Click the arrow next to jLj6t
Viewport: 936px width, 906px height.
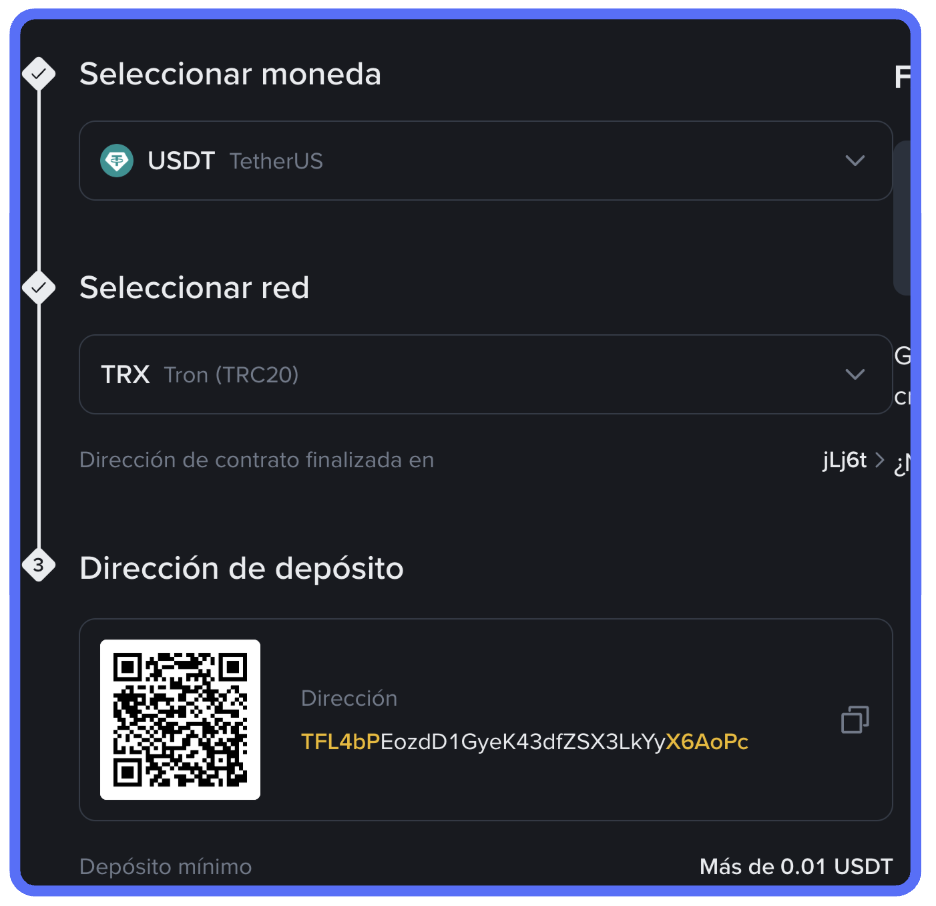pyautogui.click(x=879, y=460)
